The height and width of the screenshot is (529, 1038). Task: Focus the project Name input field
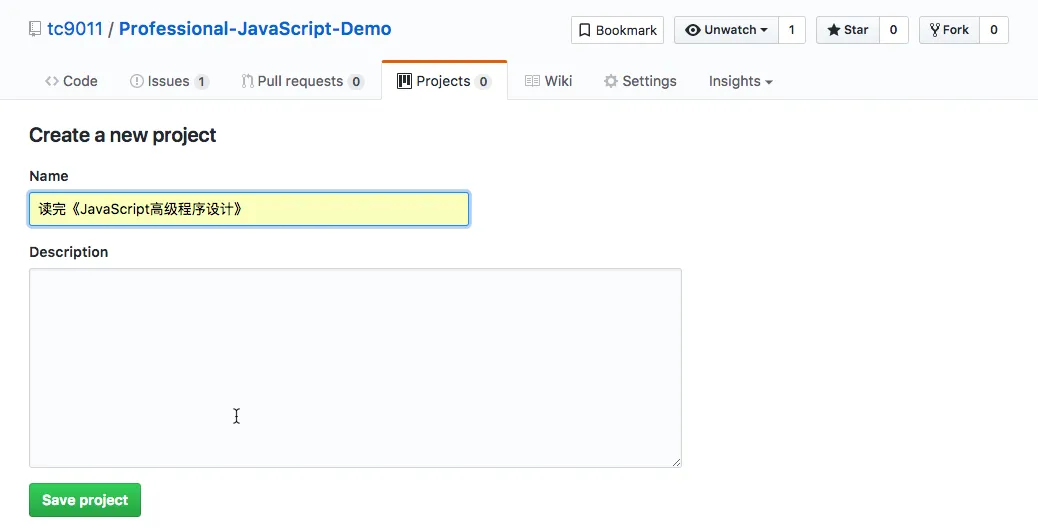click(x=249, y=209)
